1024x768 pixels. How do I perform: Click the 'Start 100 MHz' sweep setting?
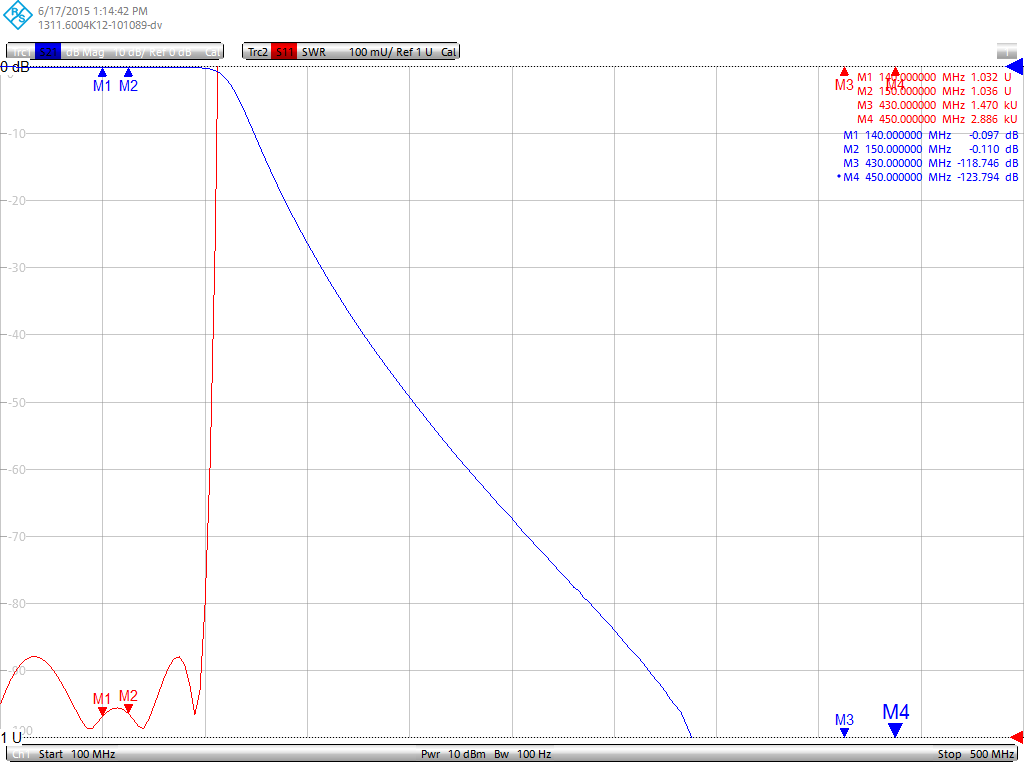click(77, 754)
